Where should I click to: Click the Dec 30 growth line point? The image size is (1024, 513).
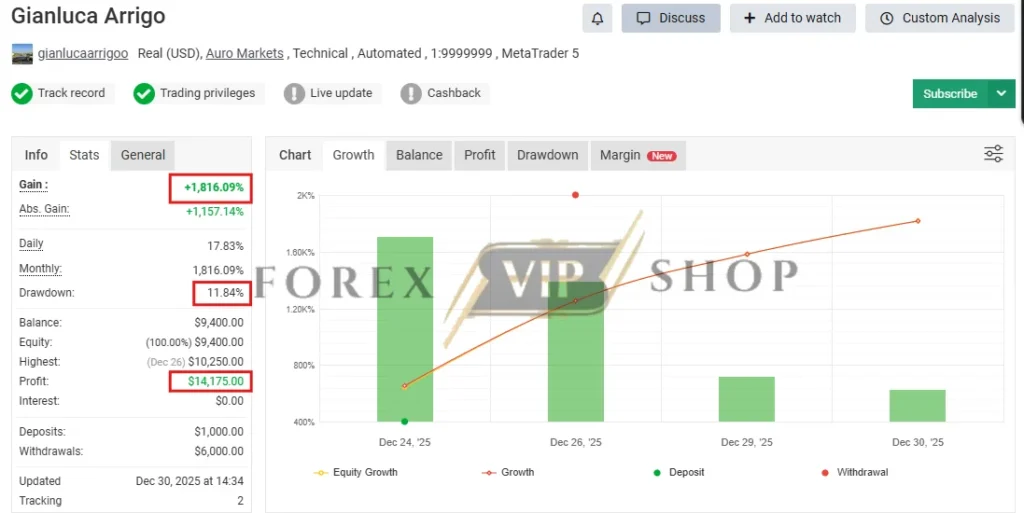[x=918, y=221]
